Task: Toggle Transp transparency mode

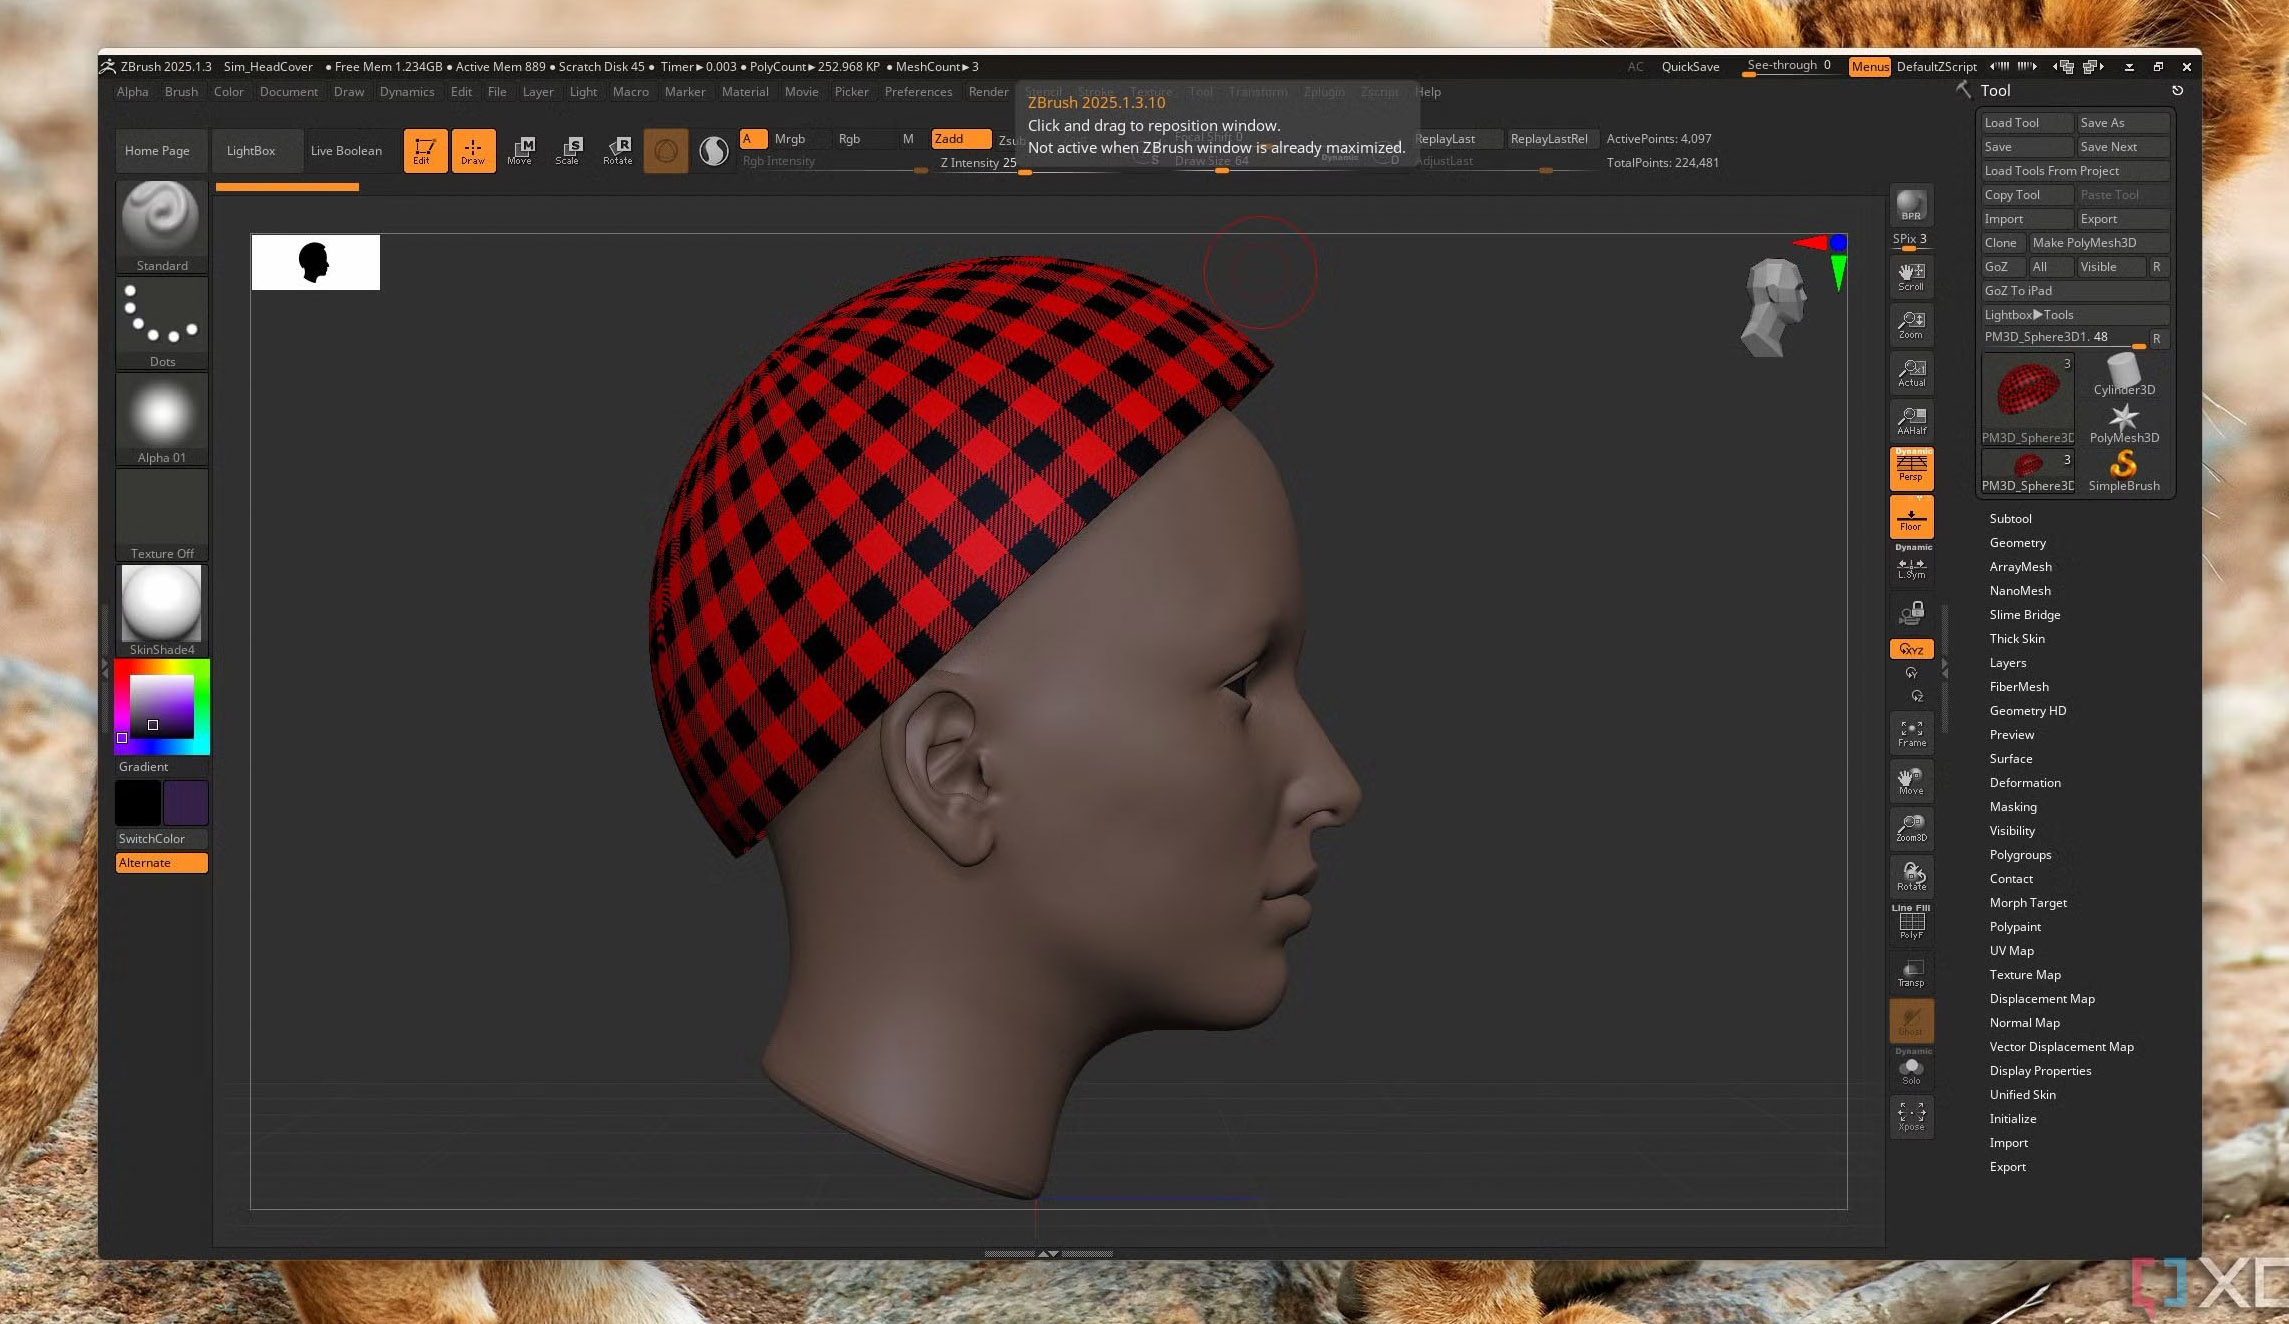Action: pyautogui.click(x=1911, y=973)
